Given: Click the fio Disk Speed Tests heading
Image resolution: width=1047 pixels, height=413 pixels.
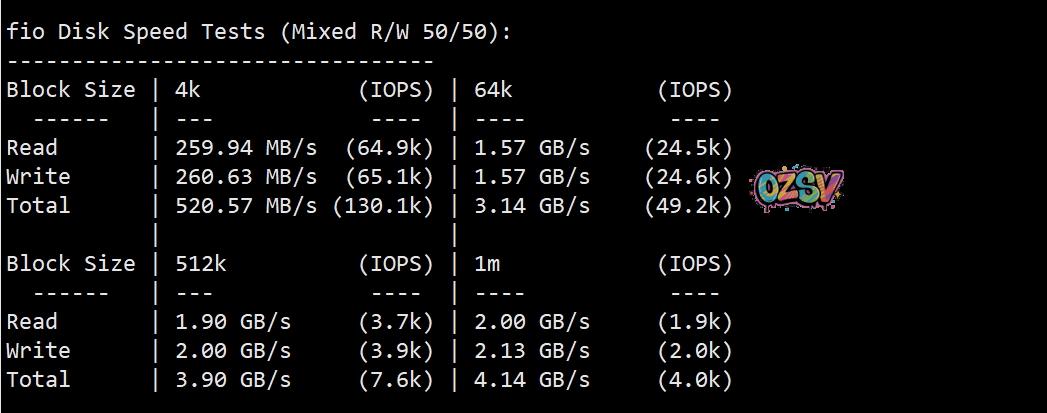Looking at the screenshot, I should point(259,31).
